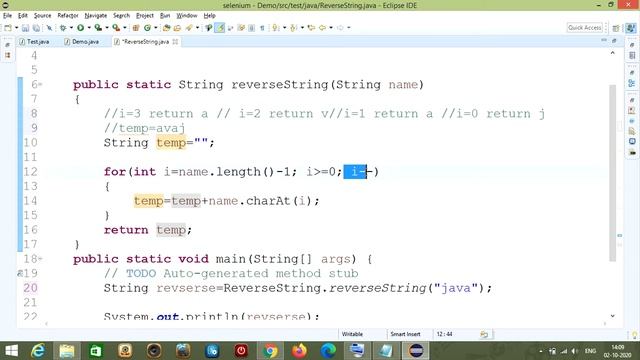Open dropdown arrow next to External Tools
This screenshot has height=360, width=640.
pos(125,28)
